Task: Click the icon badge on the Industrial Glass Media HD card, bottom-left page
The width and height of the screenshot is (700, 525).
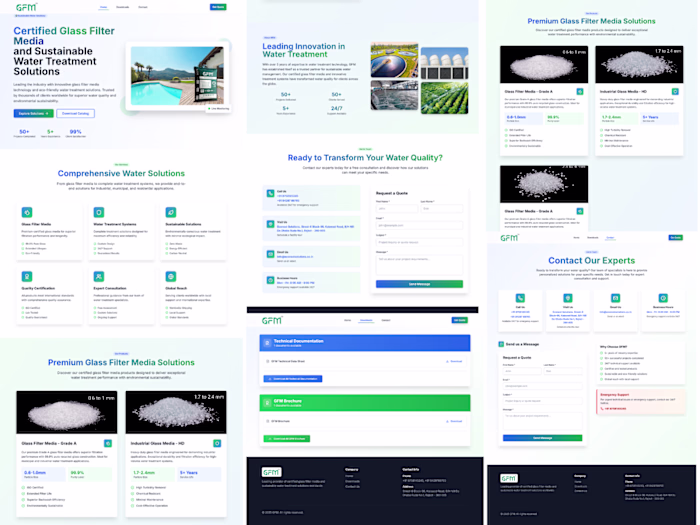Action: (217, 443)
